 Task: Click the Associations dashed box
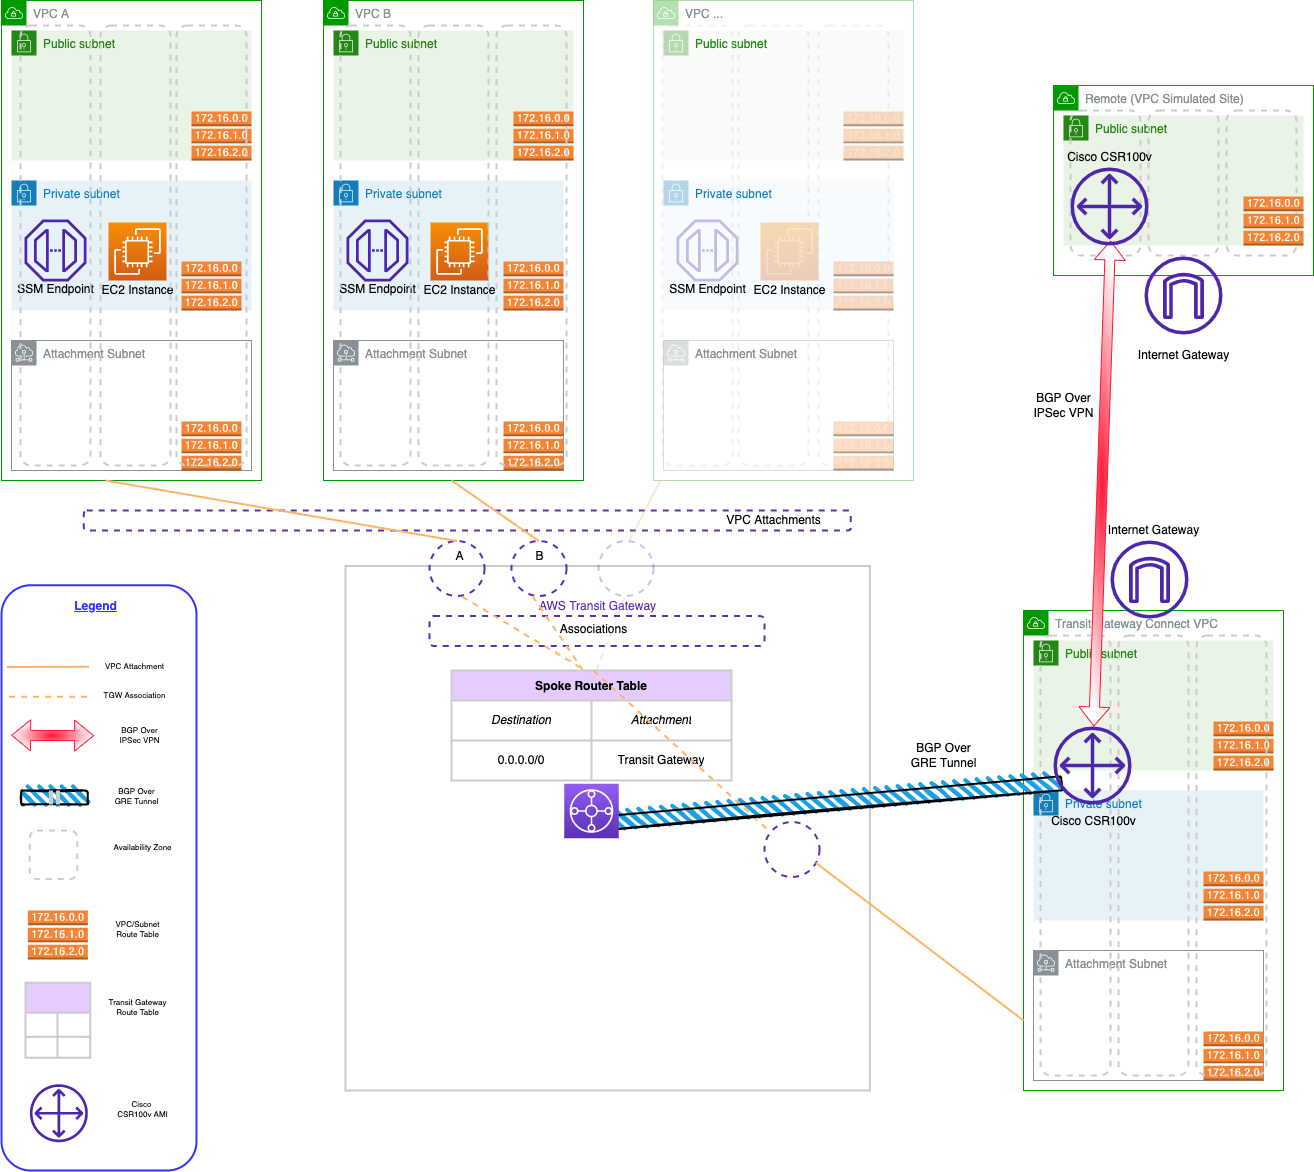coord(597,631)
